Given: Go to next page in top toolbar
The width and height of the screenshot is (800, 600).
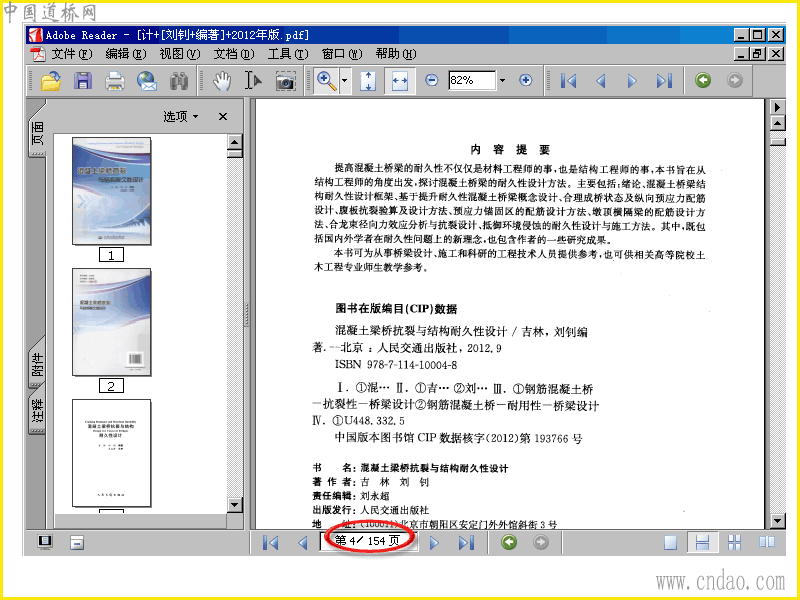Looking at the screenshot, I should point(632,81).
